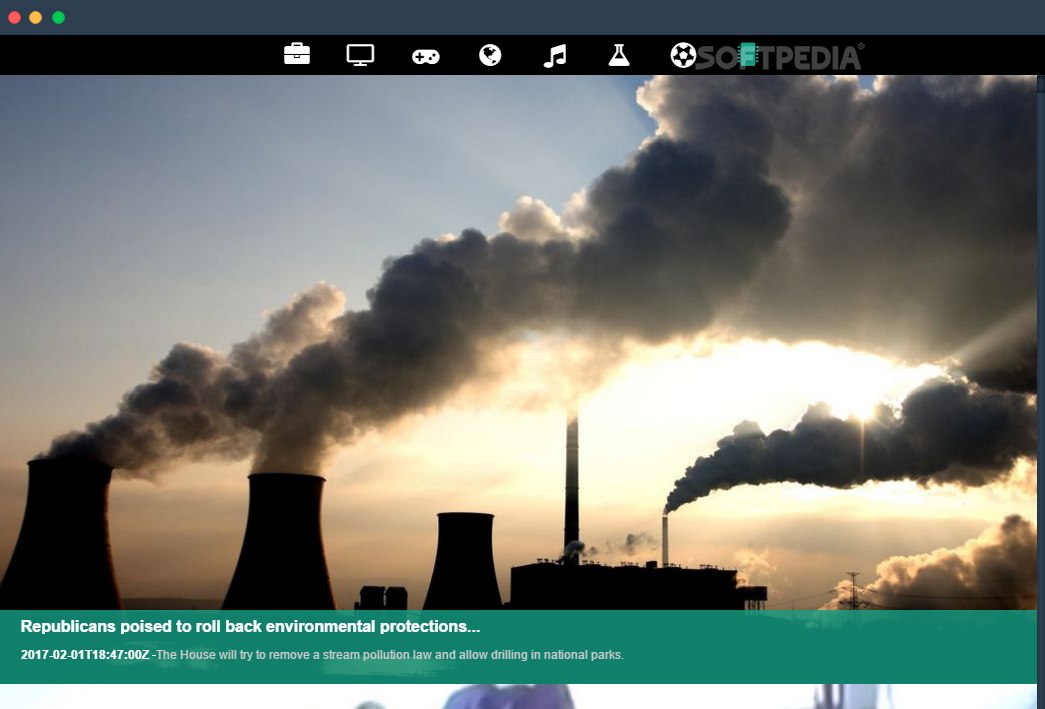Open the partially visible next article image
Screen dimensions: 1045x709
point(518,696)
